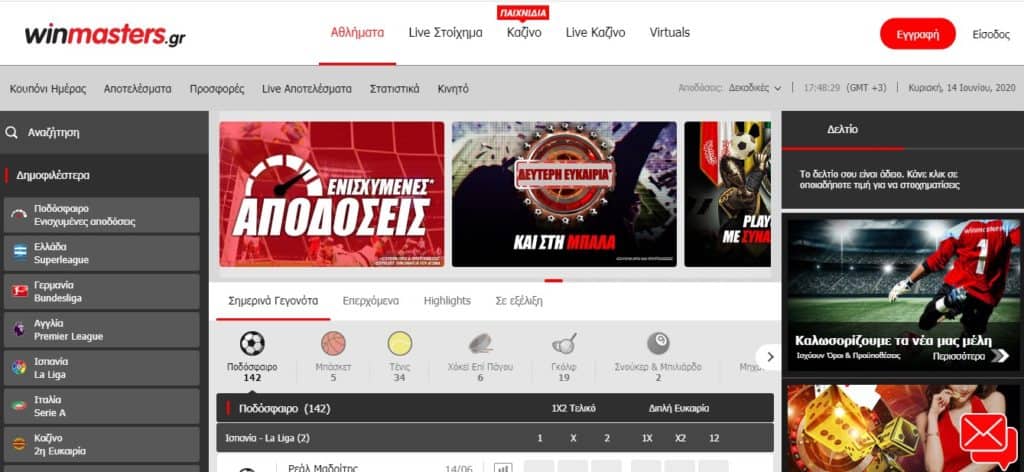This screenshot has height=472, width=1024.
Task: Select the golf Γκολφ icon
Action: pyautogui.click(x=564, y=343)
